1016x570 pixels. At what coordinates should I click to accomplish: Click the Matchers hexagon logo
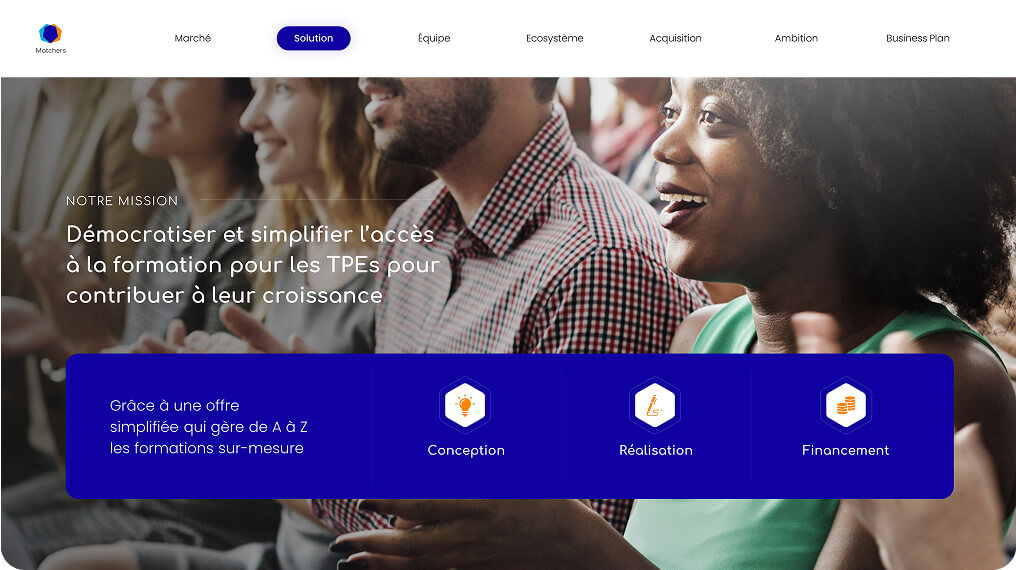click(x=50, y=33)
